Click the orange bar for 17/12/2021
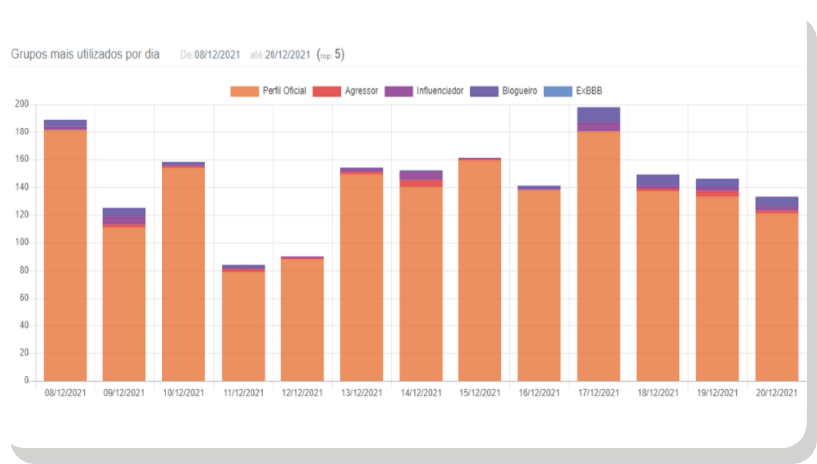The width and height of the screenshot is (817, 464). tap(599, 256)
